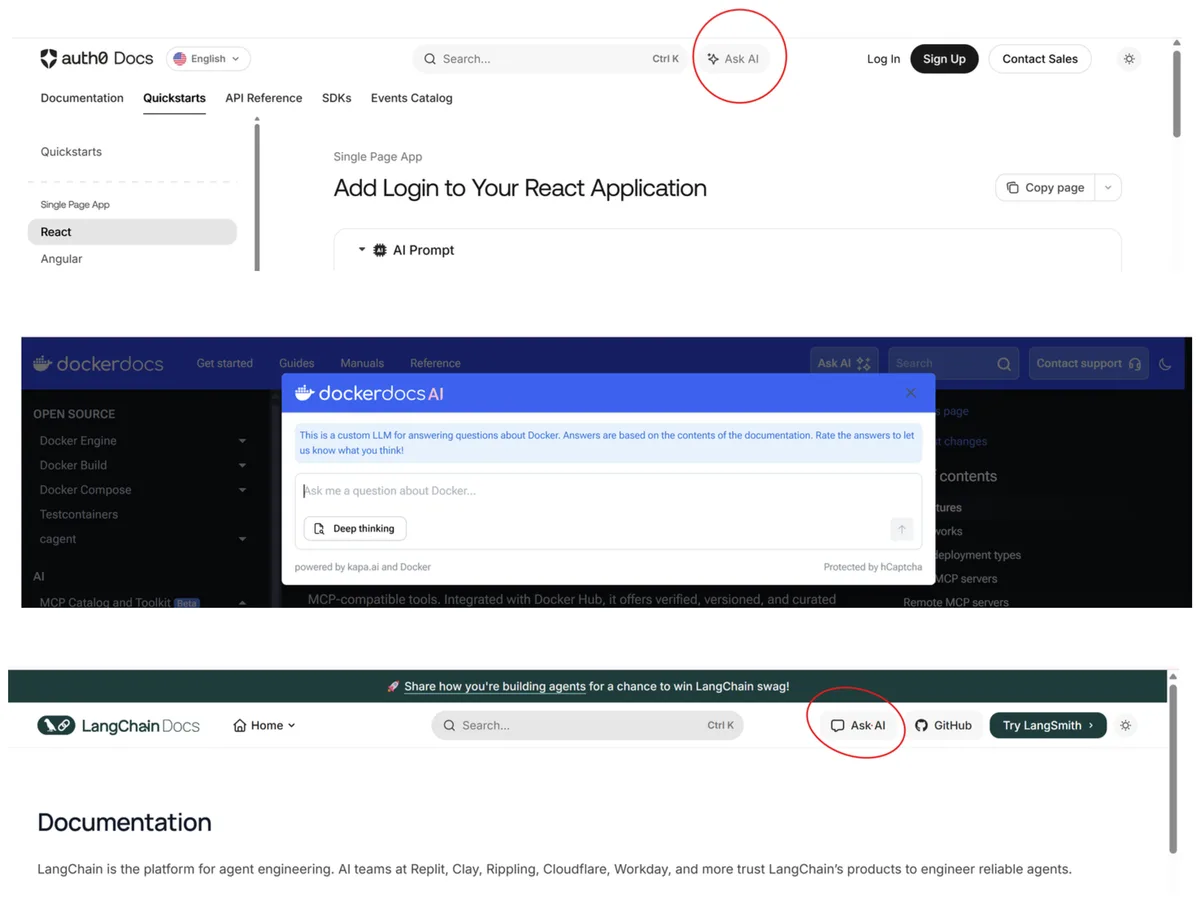The width and height of the screenshot is (1200, 901).
Task: Click the send arrow in Docker AI
Action: coord(901,529)
